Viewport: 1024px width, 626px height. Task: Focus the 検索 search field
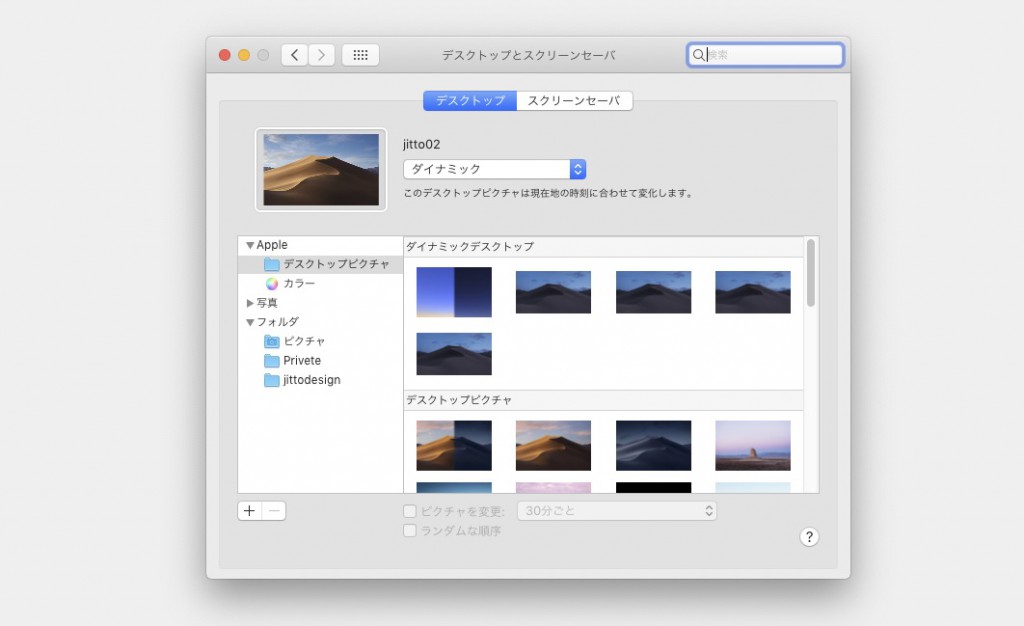(x=765, y=55)
